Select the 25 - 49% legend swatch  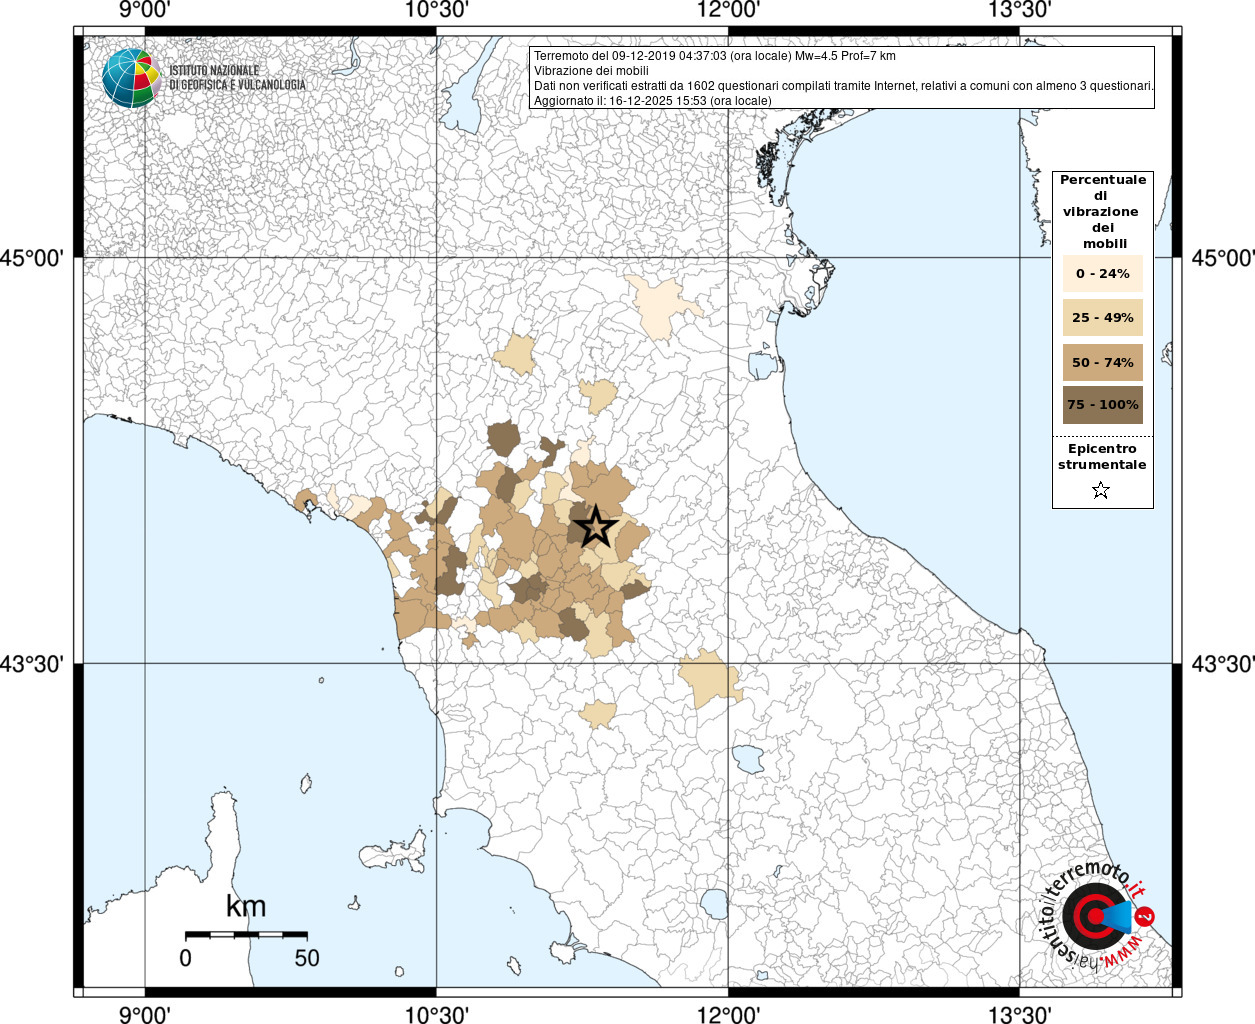tap(1103, 317)
